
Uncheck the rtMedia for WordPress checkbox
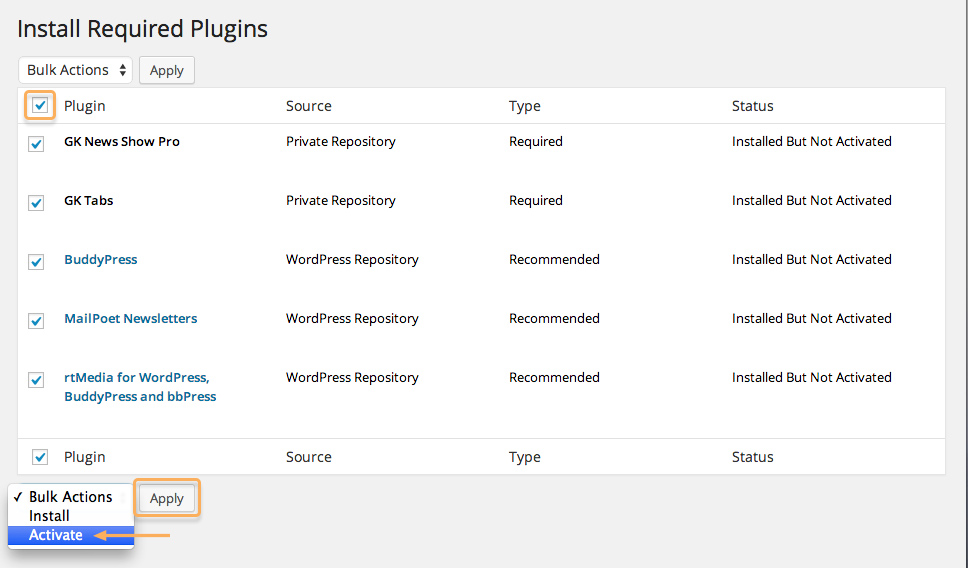click(x=36, y=380)
